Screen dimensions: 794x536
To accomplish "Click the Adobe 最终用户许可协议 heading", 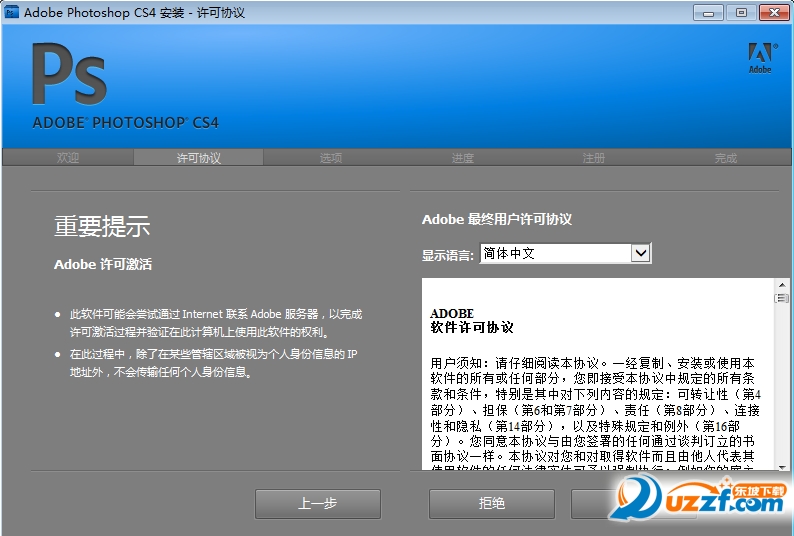I will [497, 219].
